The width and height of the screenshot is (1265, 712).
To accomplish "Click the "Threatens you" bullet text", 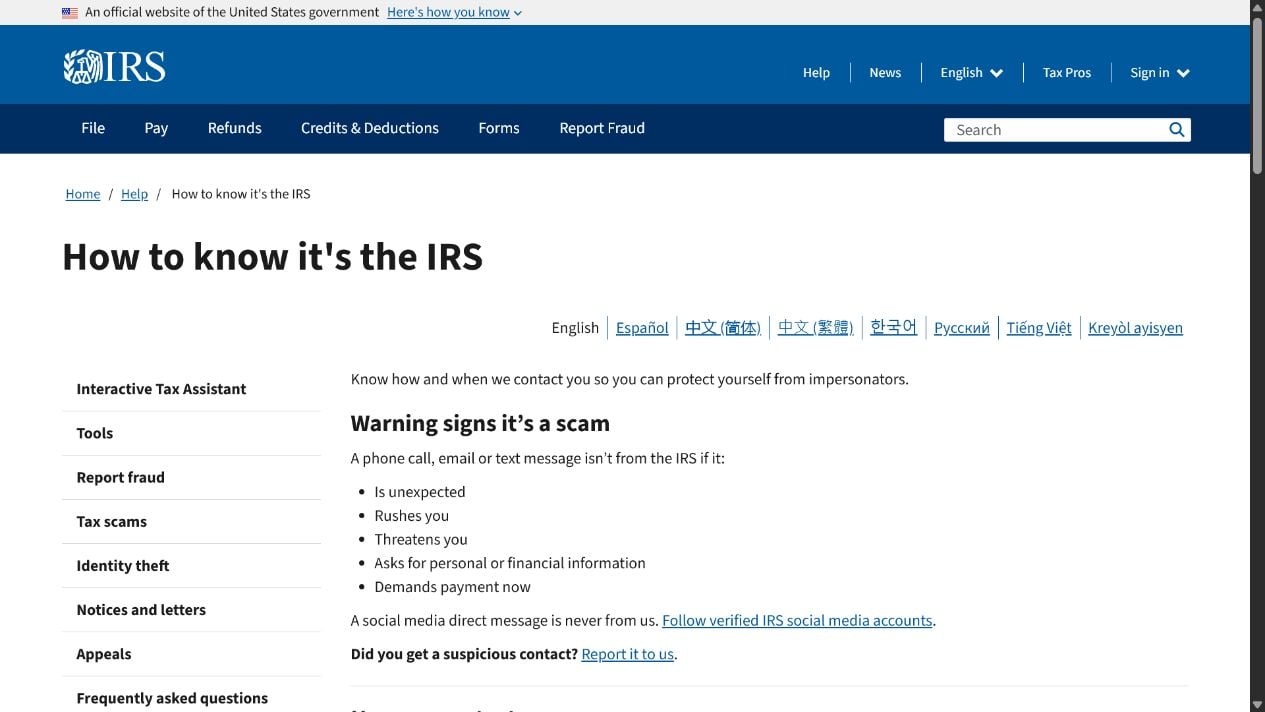I will (421, 539).
